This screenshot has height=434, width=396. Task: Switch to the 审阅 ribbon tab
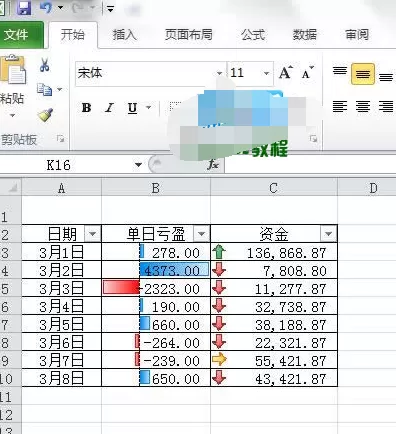(x=357, y=34)
